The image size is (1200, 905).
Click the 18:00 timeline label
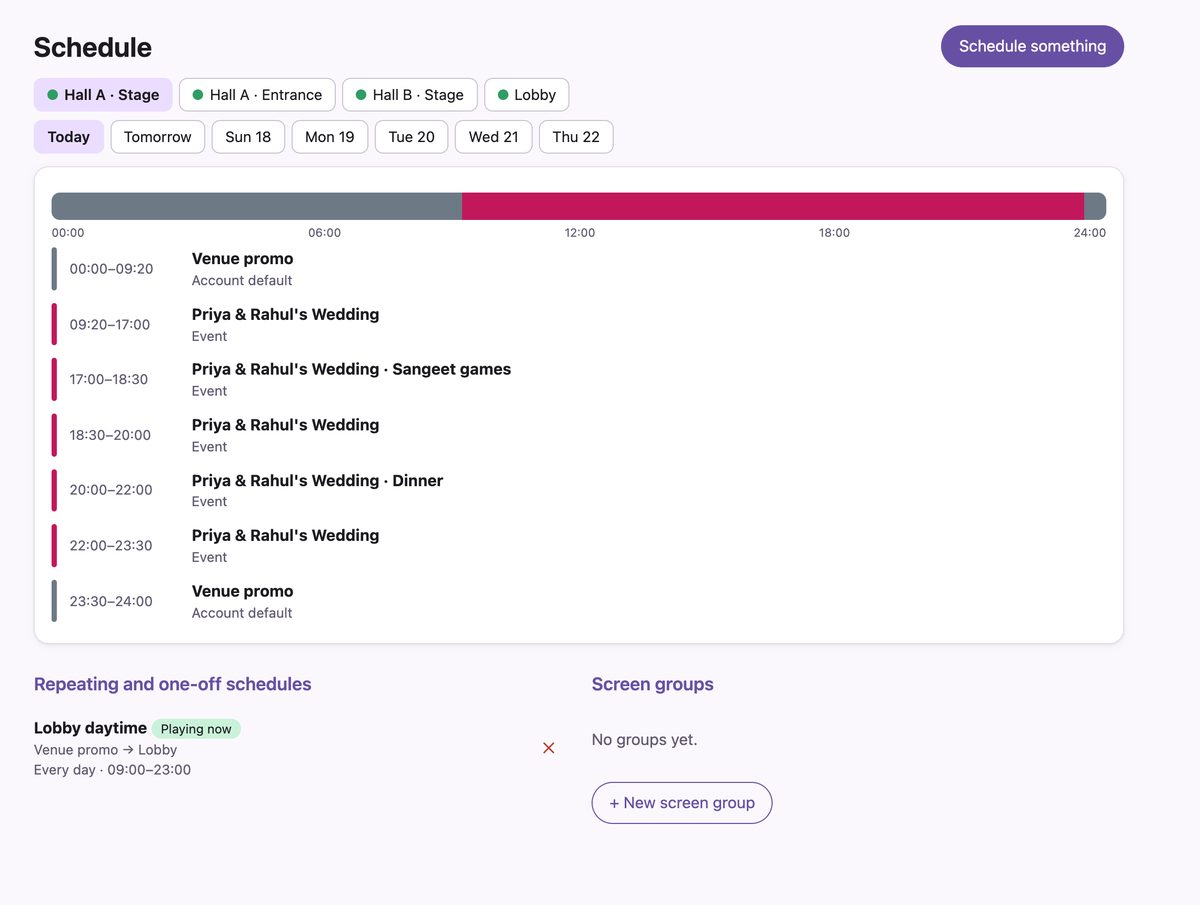(835, 233)
